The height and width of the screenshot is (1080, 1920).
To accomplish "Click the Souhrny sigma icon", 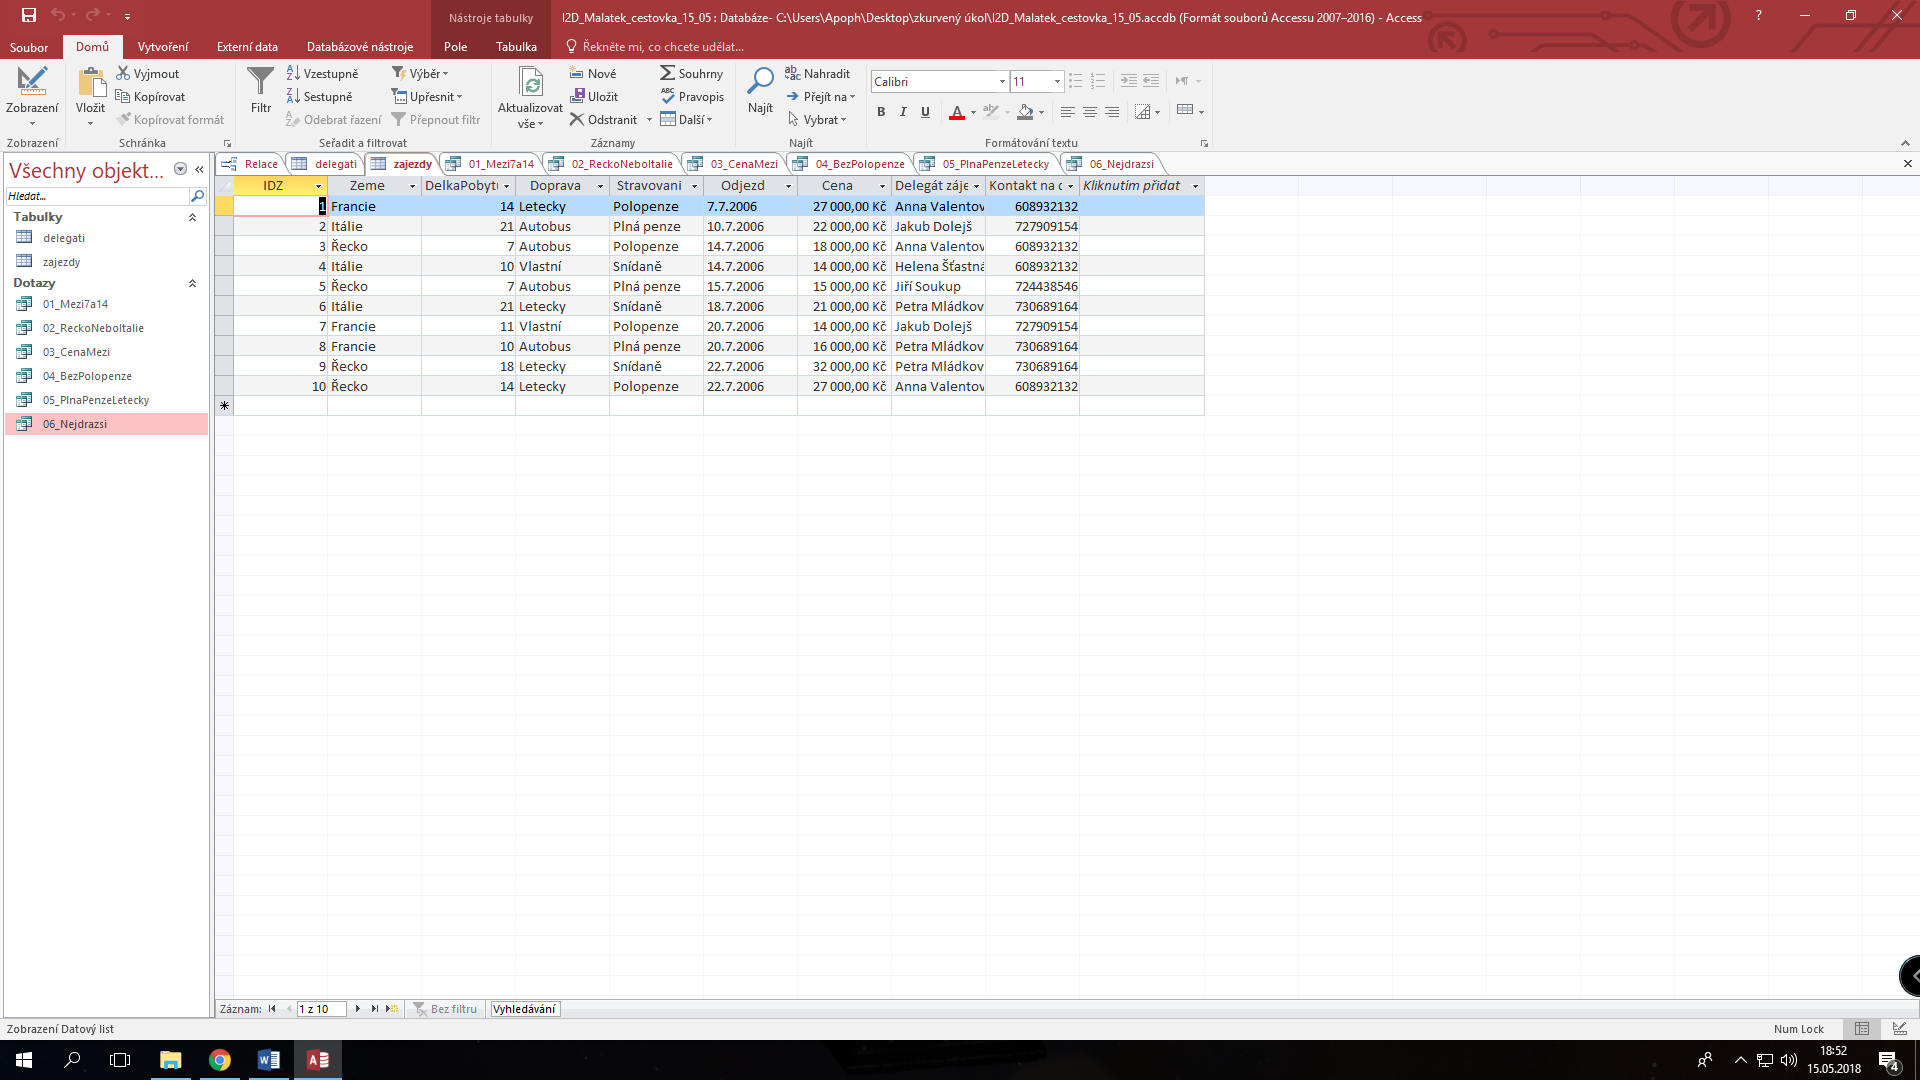I will [x=667, y=73].
